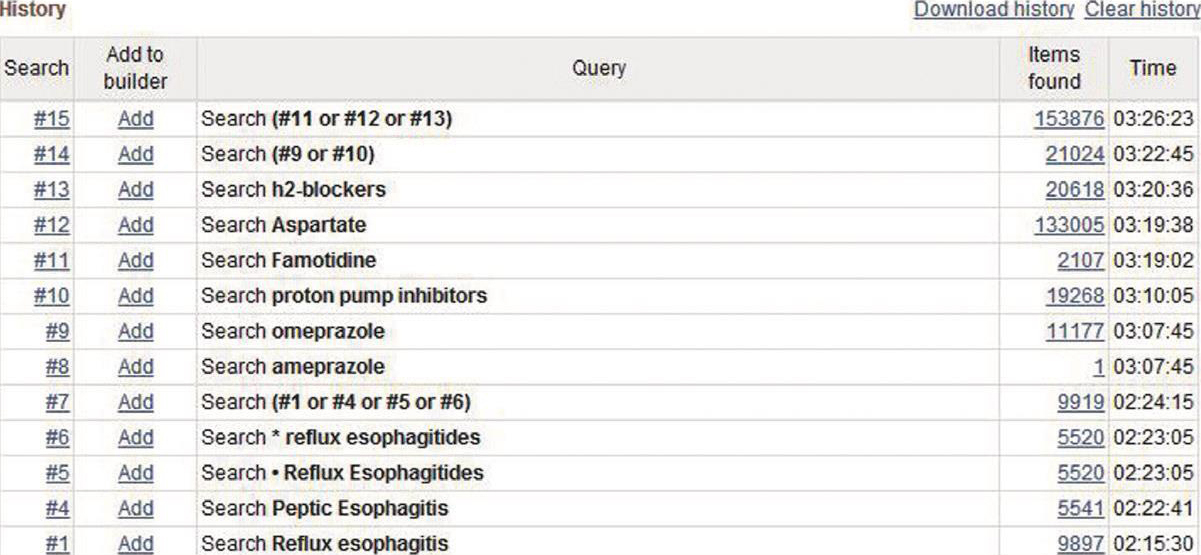1201x555 pixels.
Task: Open search number #15
Action: [x=51, y=119]
